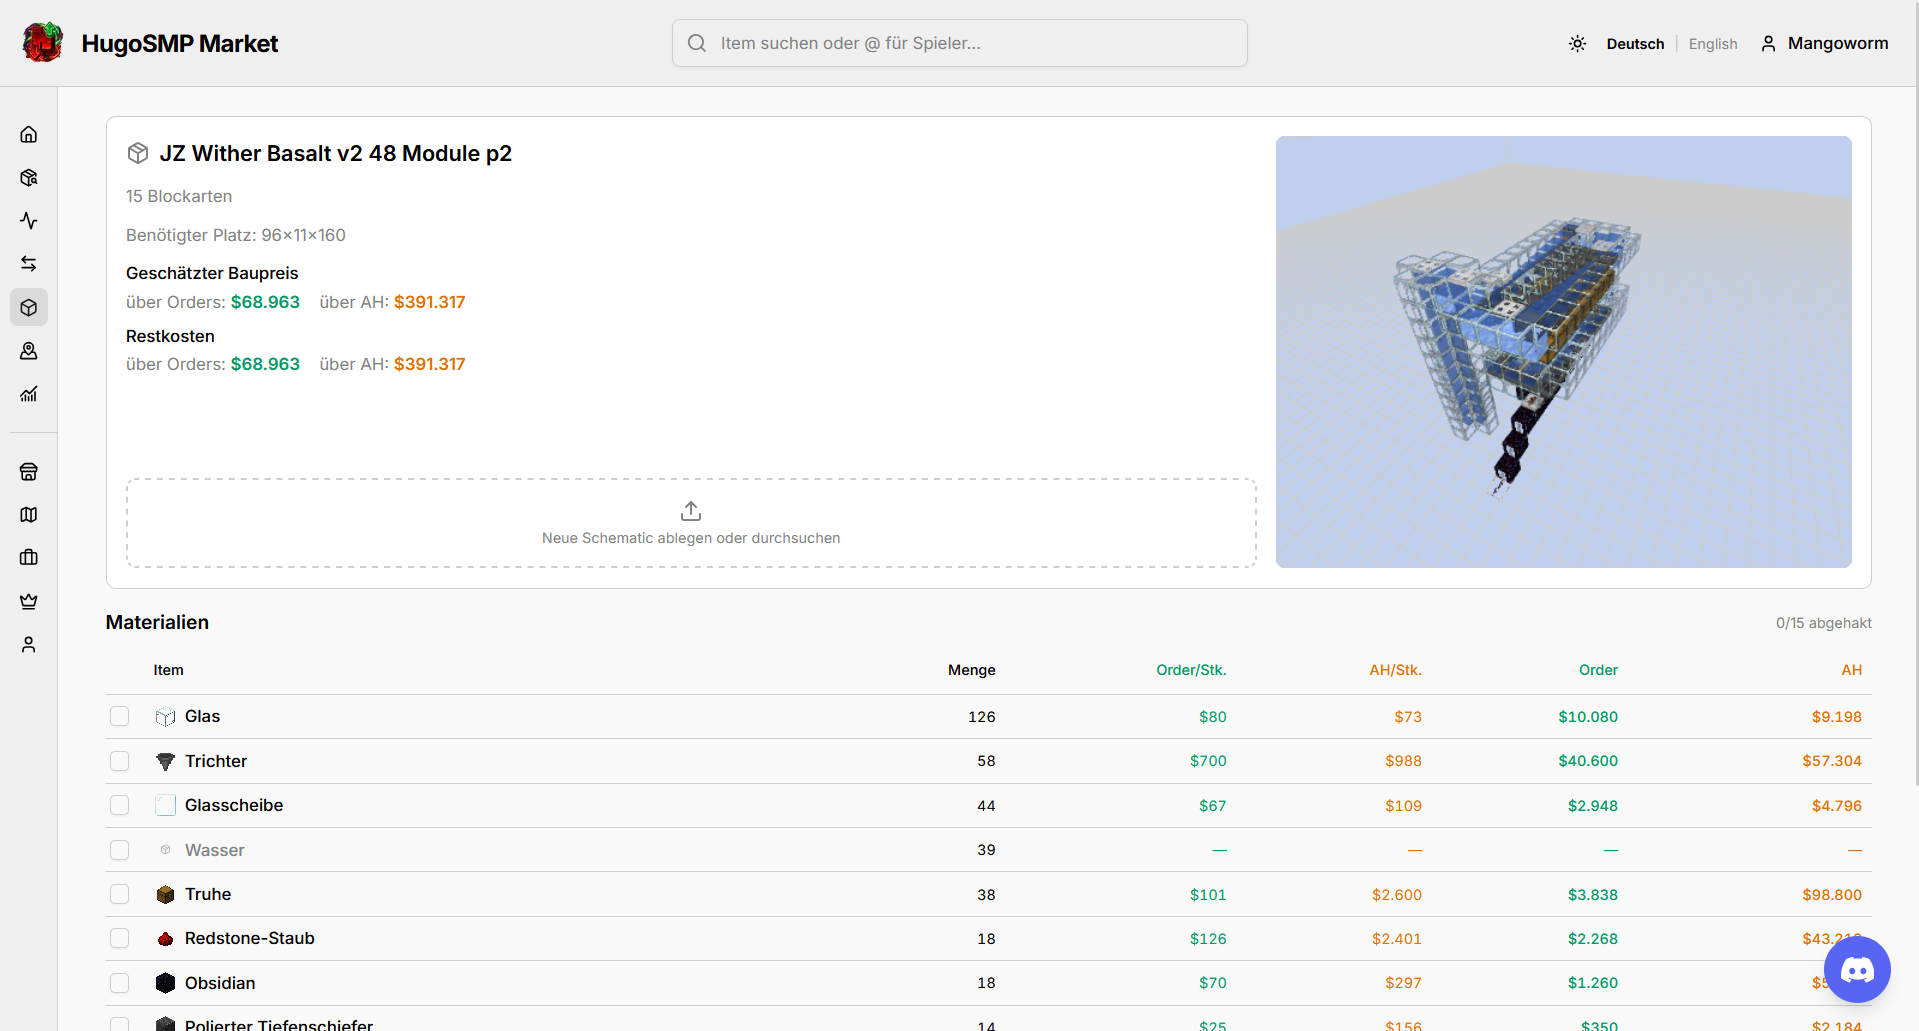Click the Glas block icon
Image resolution: width=1919 pixels, height=1031 pixels.
click(166, 717)
